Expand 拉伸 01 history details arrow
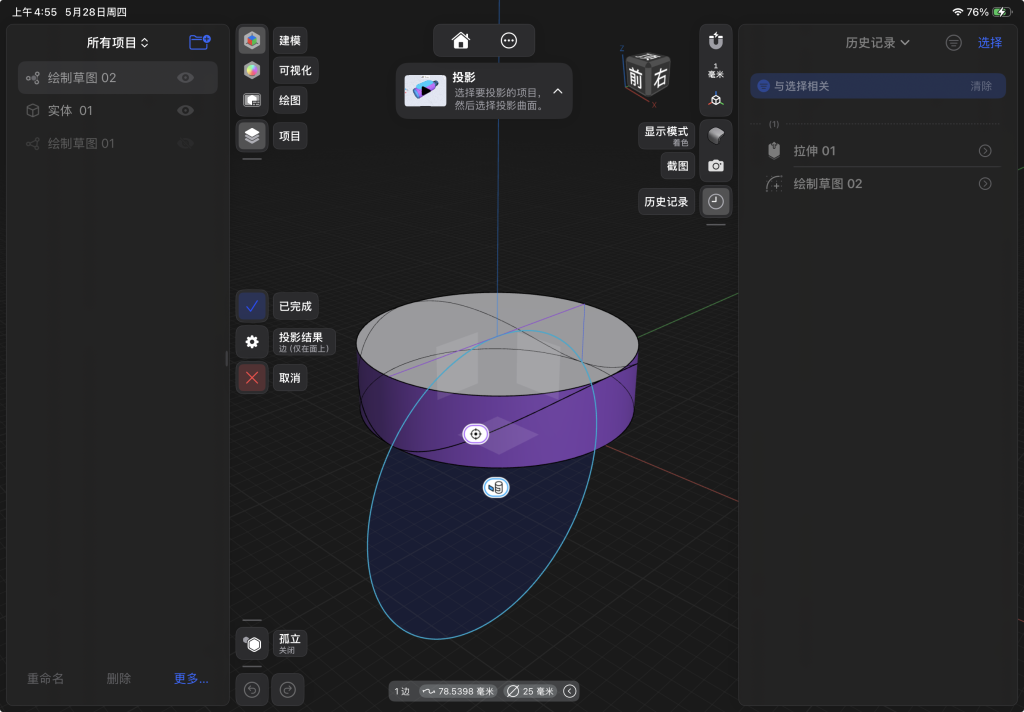This screenshot has width=1024, height=712. [x=985, y=151]
